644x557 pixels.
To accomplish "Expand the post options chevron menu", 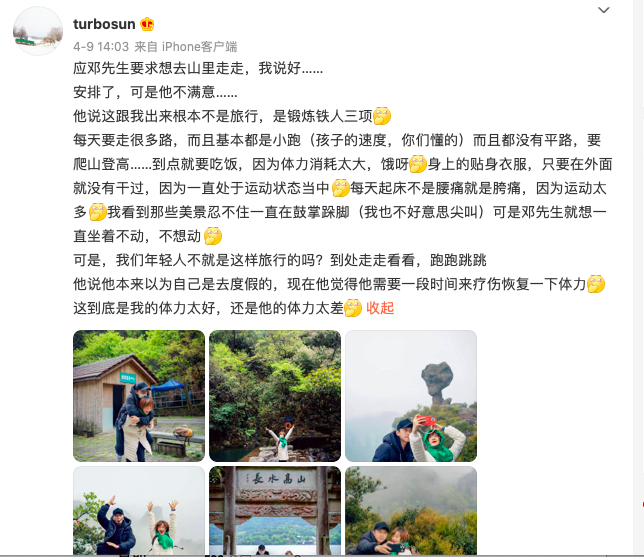I will pos(603,10).
